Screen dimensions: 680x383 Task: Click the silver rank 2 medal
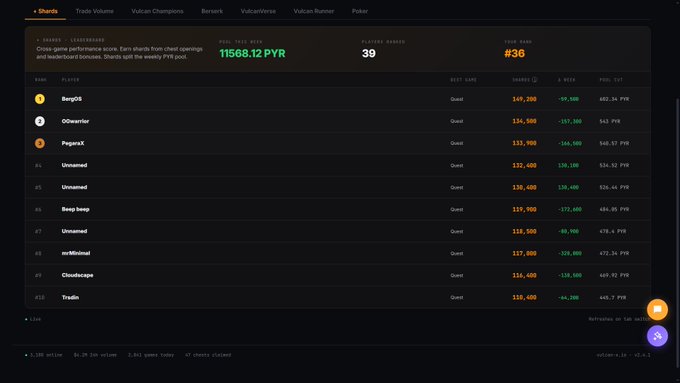click(39, 121)
